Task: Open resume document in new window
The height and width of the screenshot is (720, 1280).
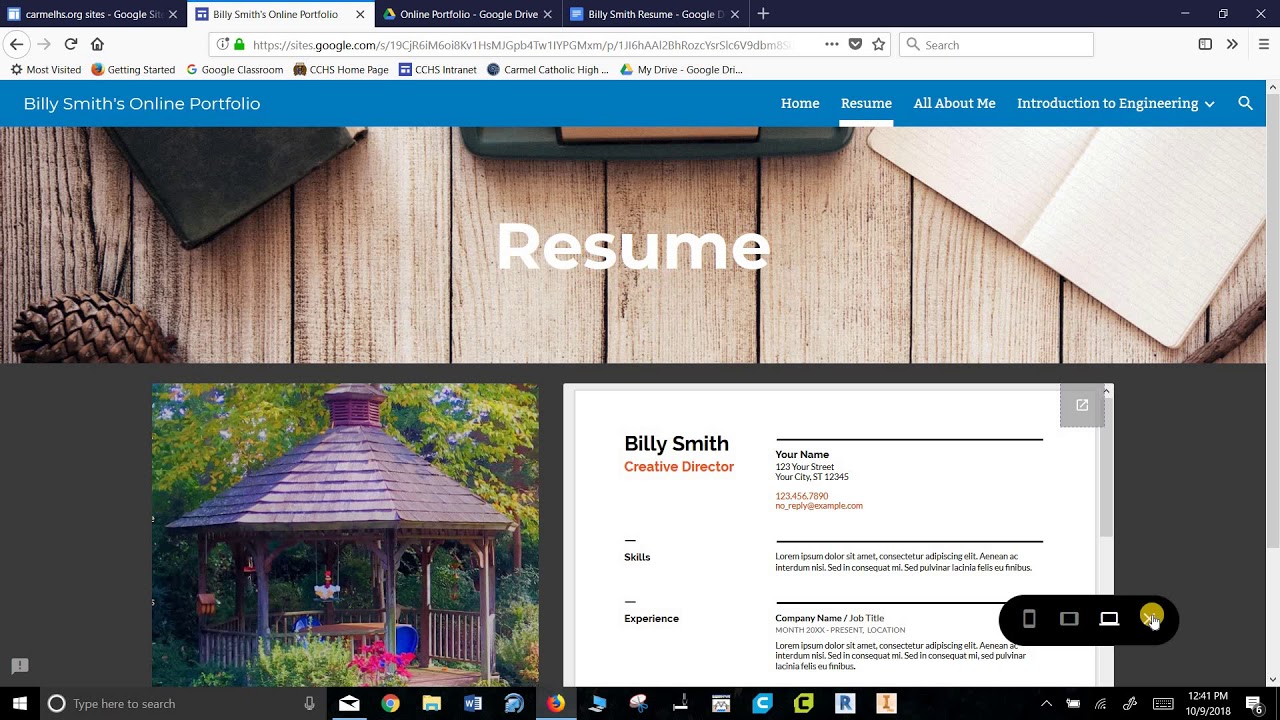Action: tap(1082, 405)
